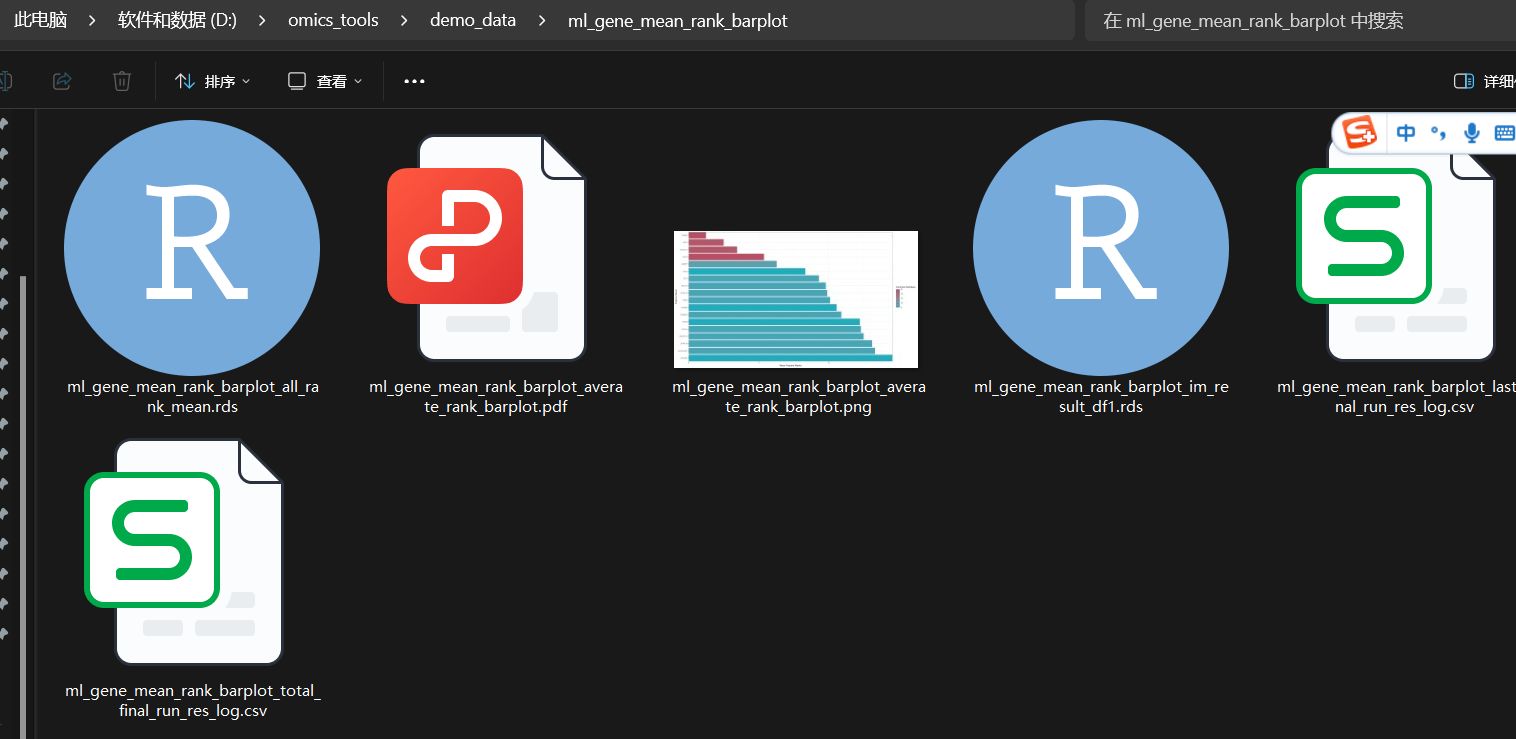Select the averate_rank_barplot.png thumbnail
Viewport: 1516px width, 739px height.
796,299
